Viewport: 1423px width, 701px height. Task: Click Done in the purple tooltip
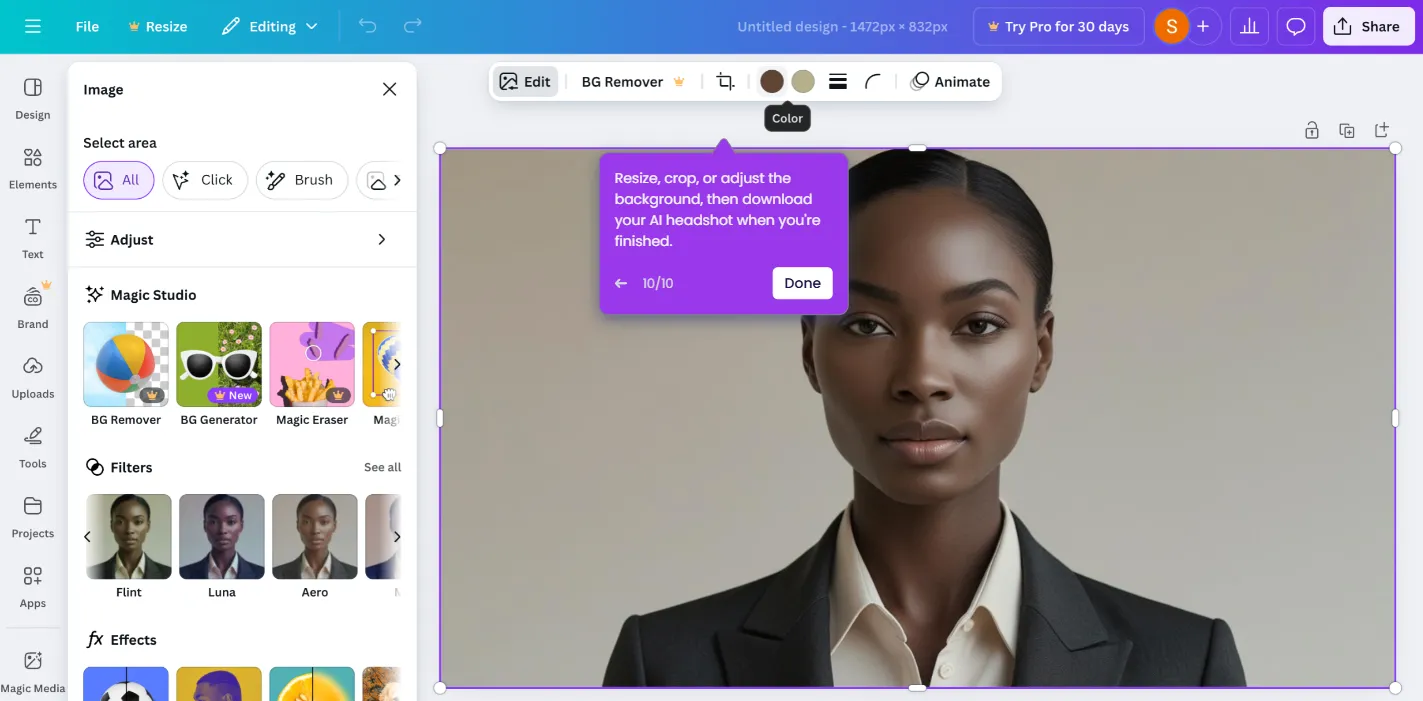tap(802, 283)
